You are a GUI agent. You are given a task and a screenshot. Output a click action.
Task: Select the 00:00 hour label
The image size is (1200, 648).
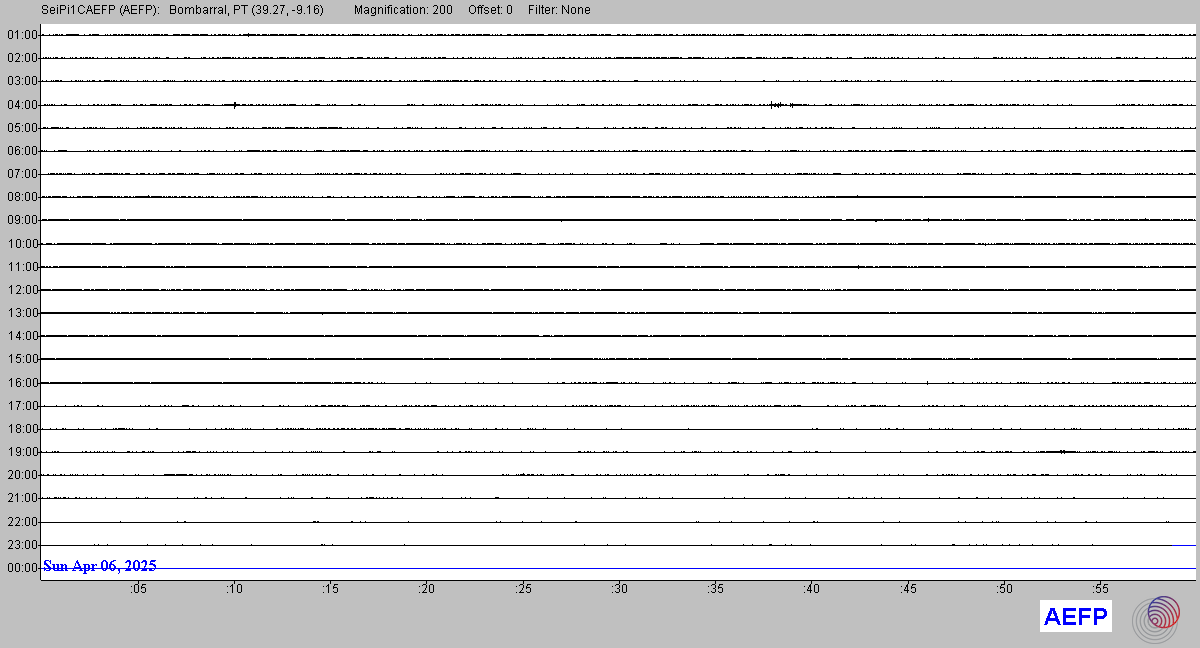tap(22, 568)
